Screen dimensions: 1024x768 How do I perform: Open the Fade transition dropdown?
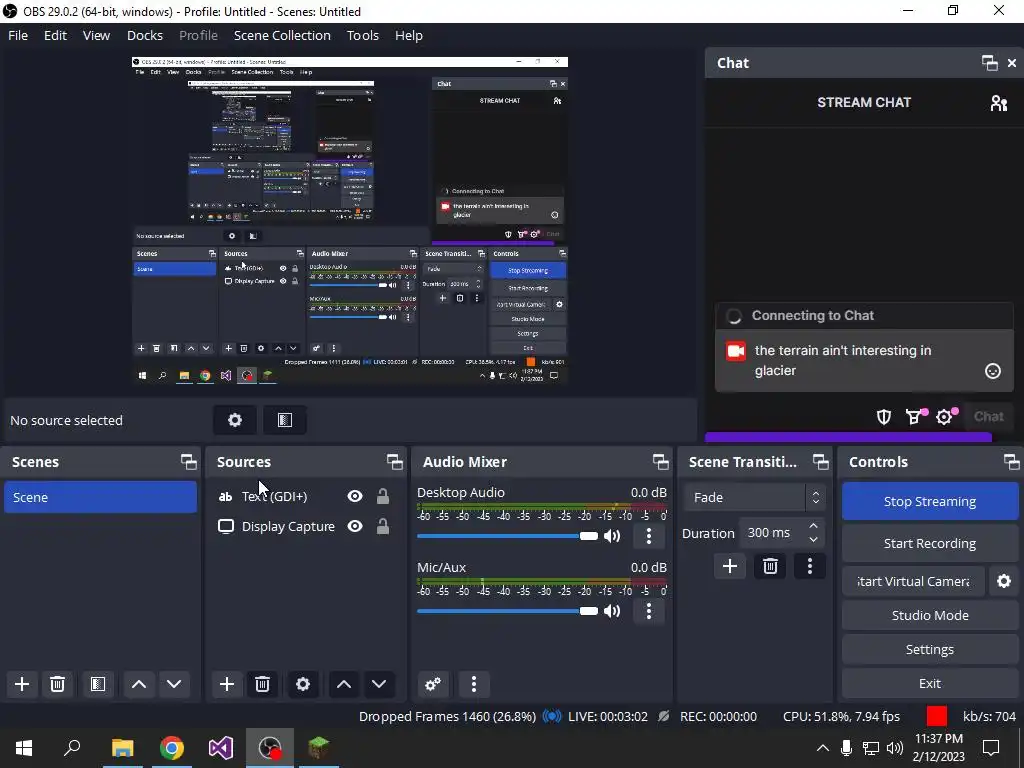[x=754, y=498]
